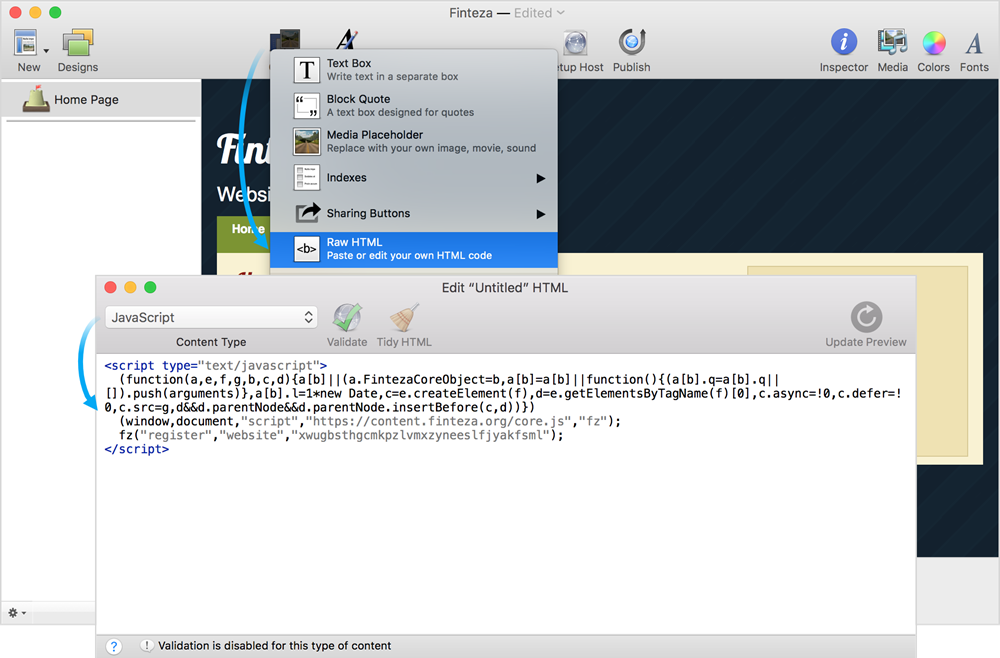Image resolution: width=1000 pixels, height=658 pixels.
Task: Open the JavaScript content type dropdown
Action: pyautogui.click(x=211, y=317)
